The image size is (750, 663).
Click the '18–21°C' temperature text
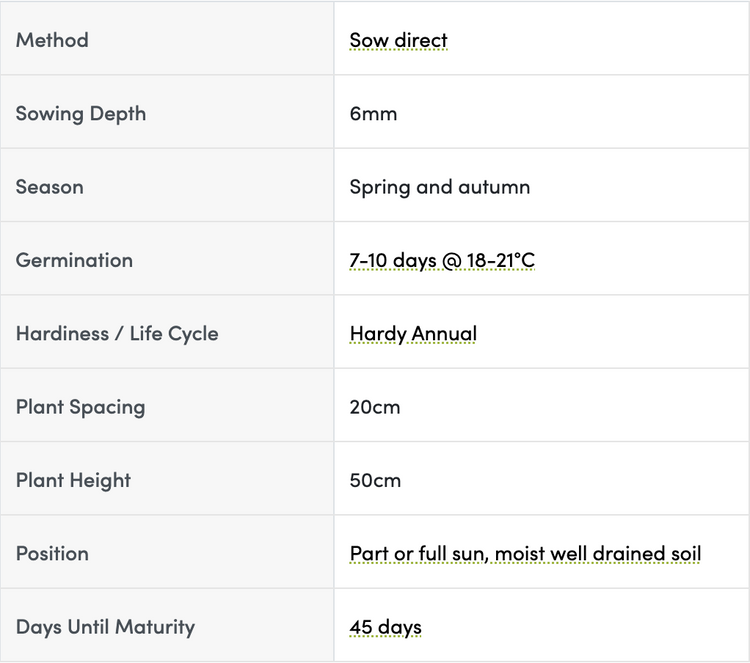(x=501, y=261)
